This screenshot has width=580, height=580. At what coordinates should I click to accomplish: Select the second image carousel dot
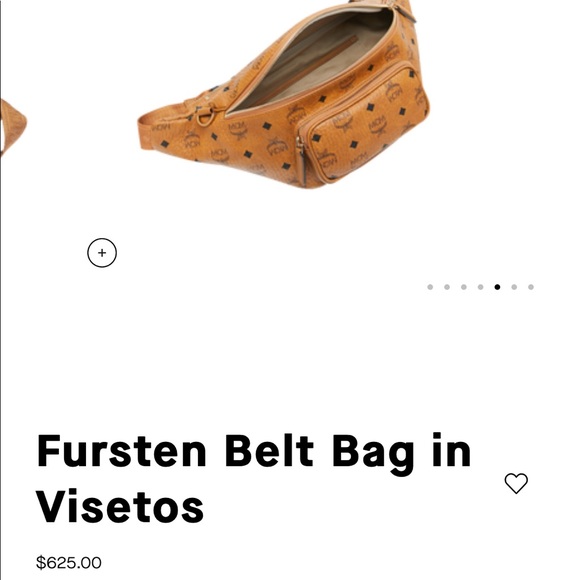click(447, 287)
